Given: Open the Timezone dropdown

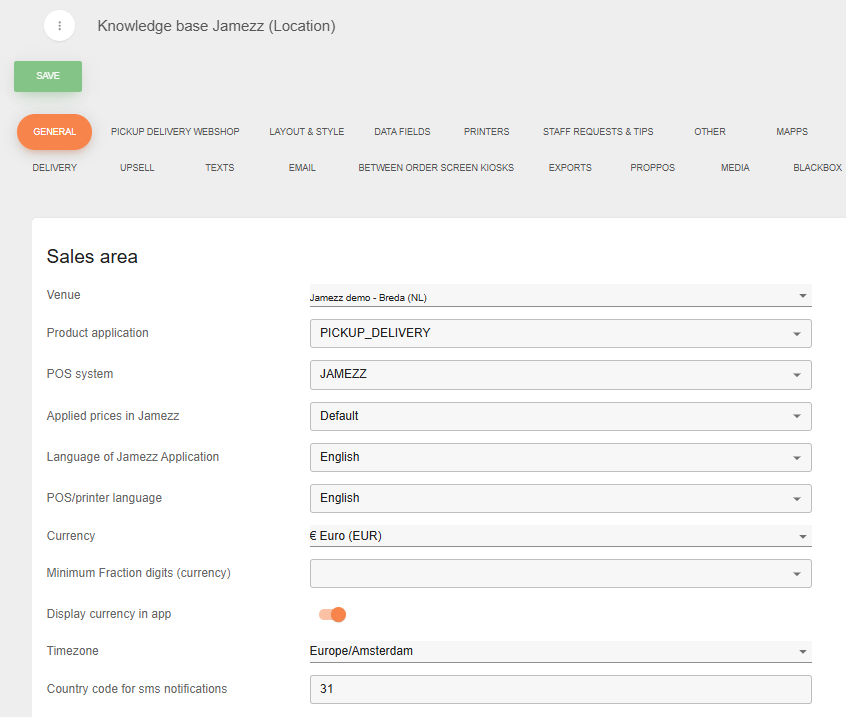Looking at the screenshot, I should (560, 651).
